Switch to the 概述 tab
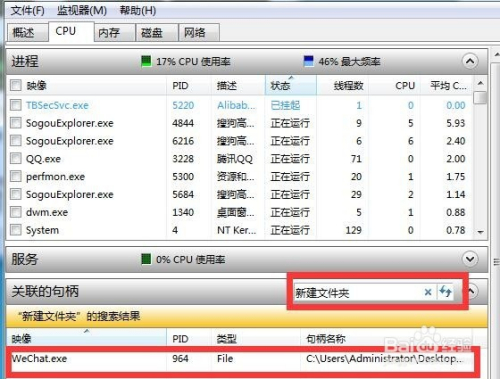 27,32
